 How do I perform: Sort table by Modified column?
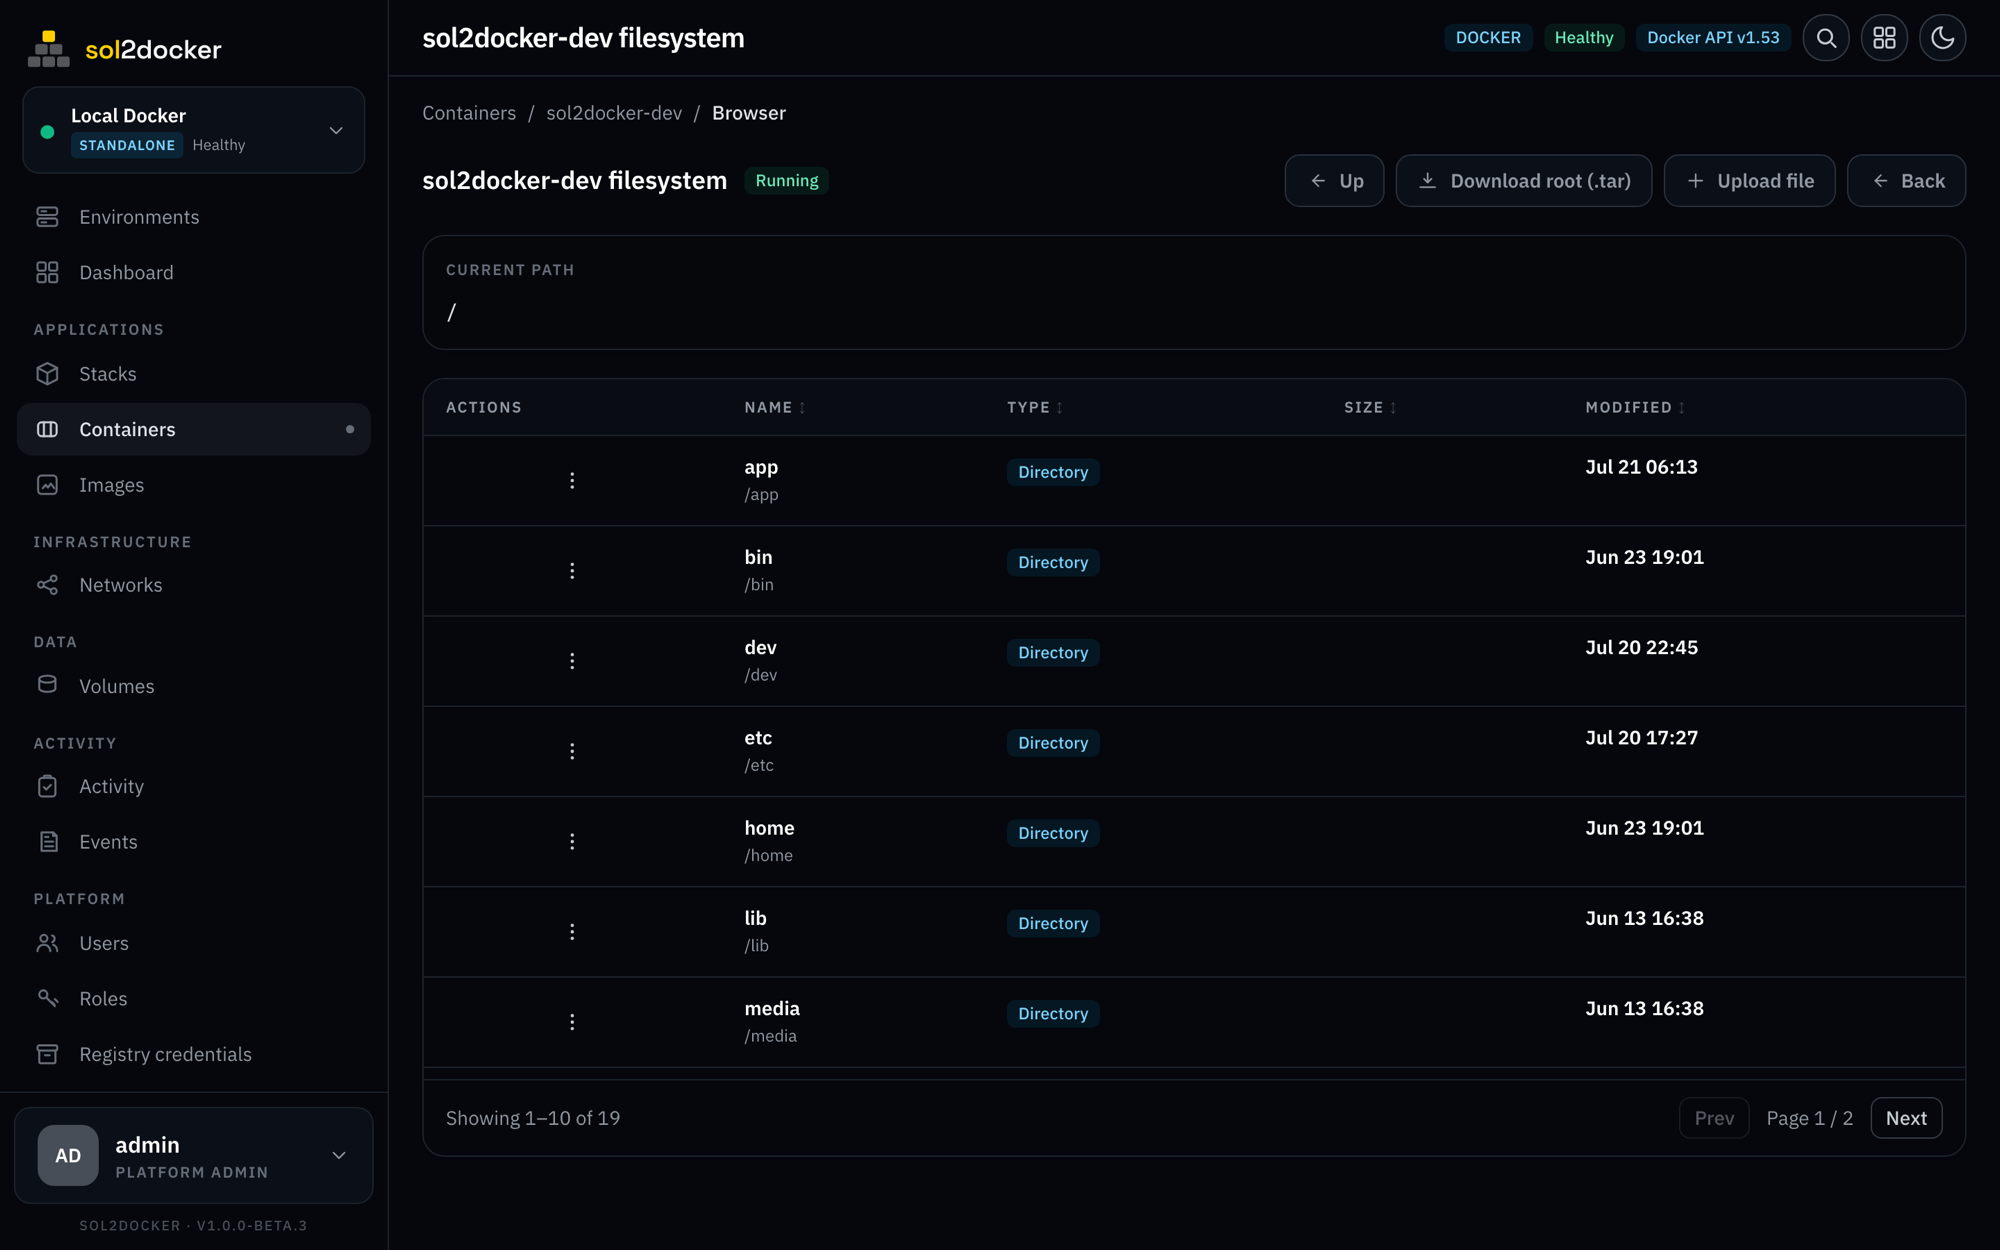tap(1635, 407)
